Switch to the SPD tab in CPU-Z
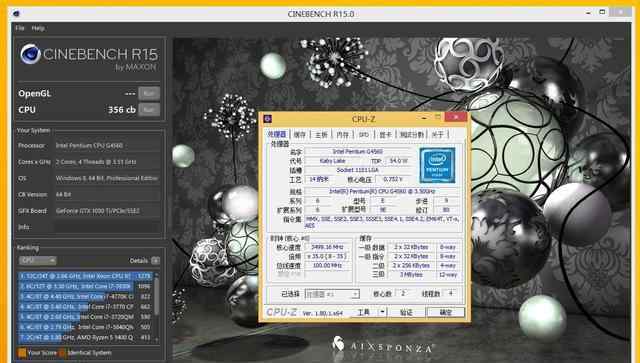 pyautogui.click(x=364, y=134)
